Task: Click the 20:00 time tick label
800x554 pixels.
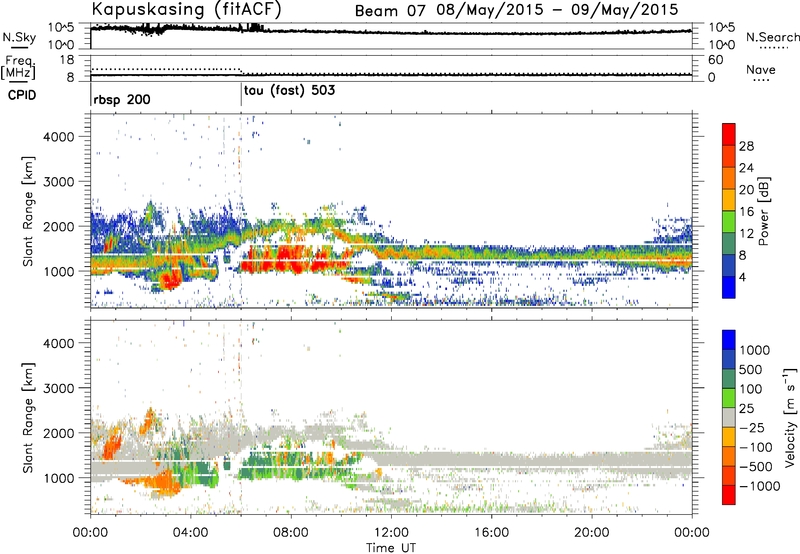Action: [x=592, y=533]
